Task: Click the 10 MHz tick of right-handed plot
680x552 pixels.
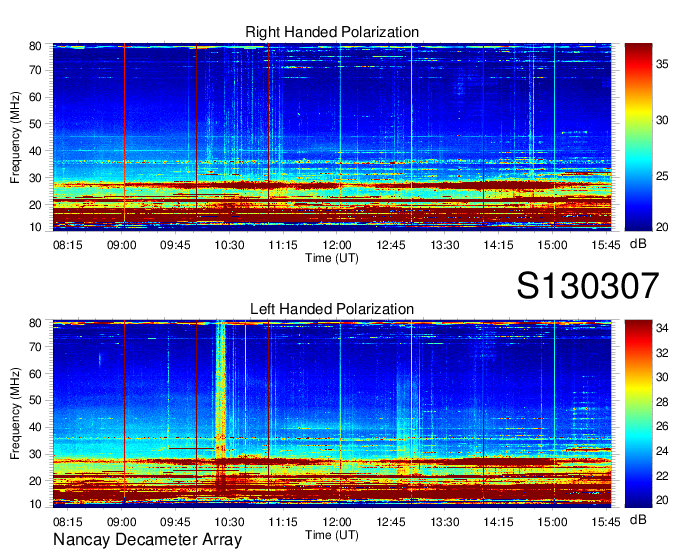Action: point(35,227)
